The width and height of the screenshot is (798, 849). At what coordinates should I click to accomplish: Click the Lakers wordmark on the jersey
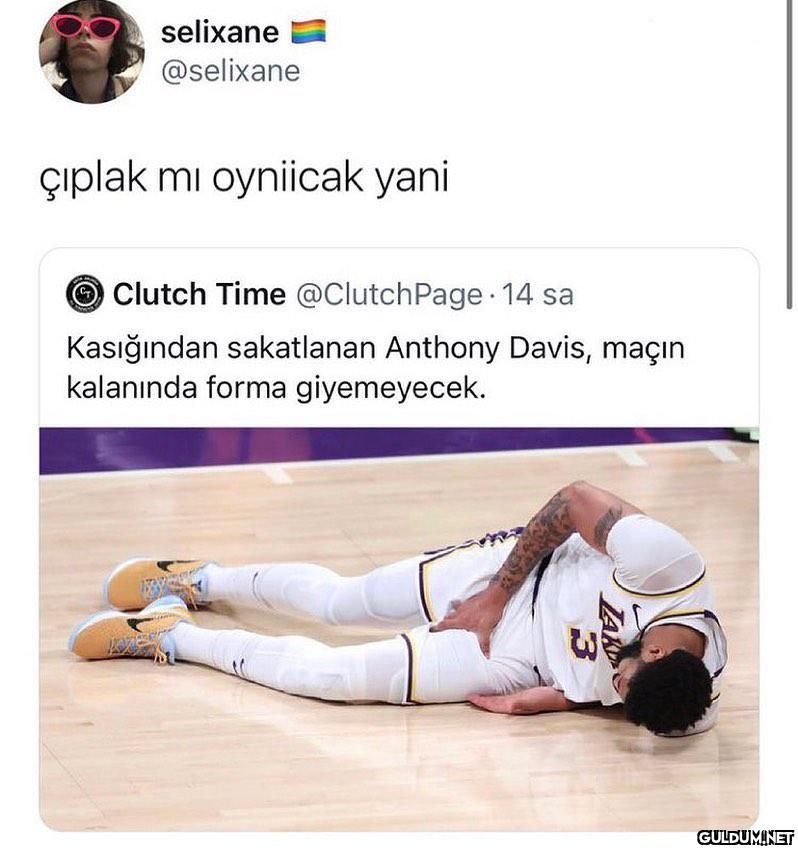point(612,630)
